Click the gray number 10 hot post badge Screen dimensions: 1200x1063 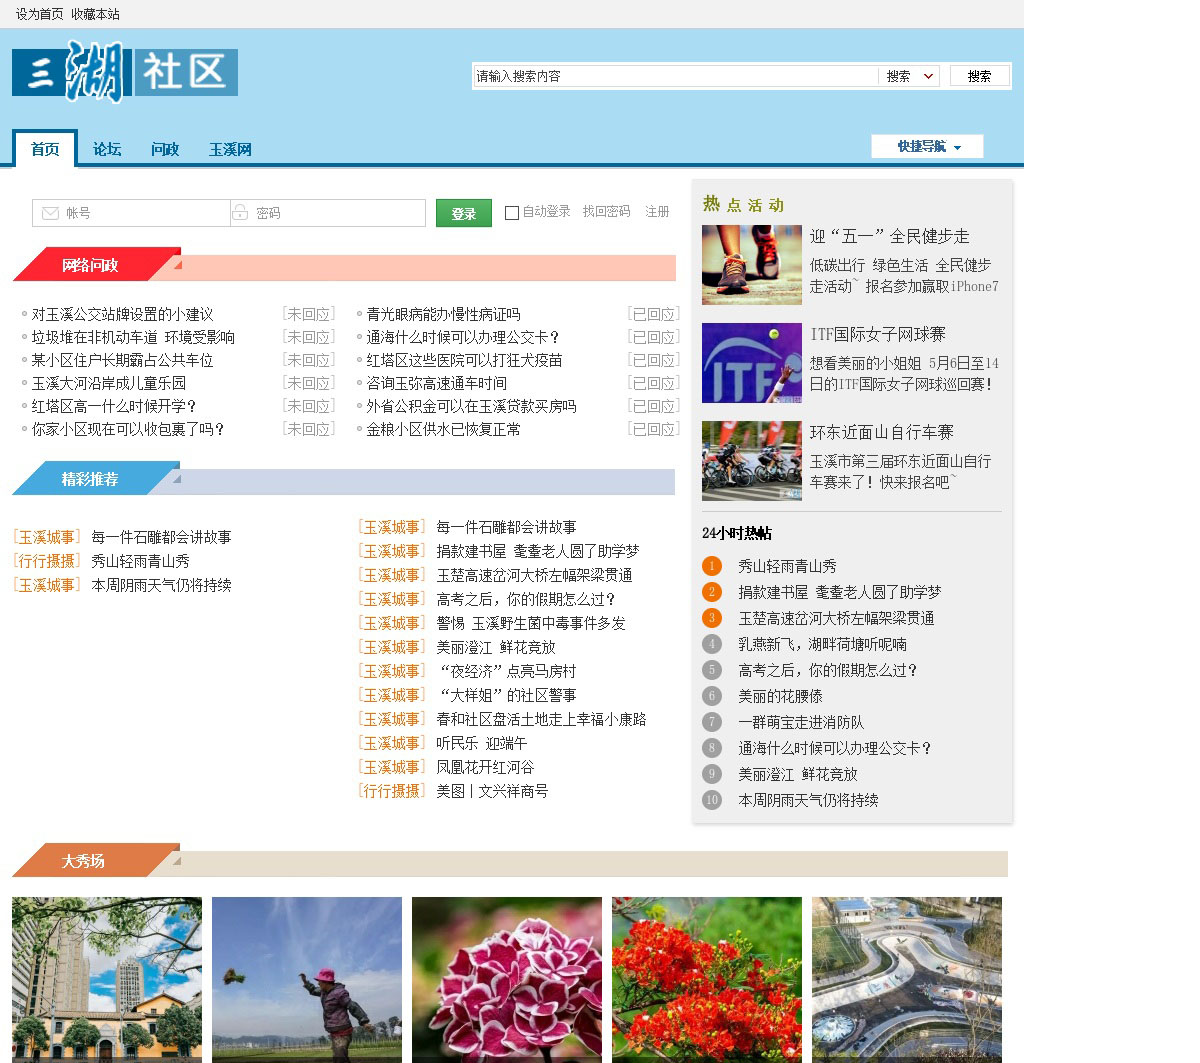712,800
